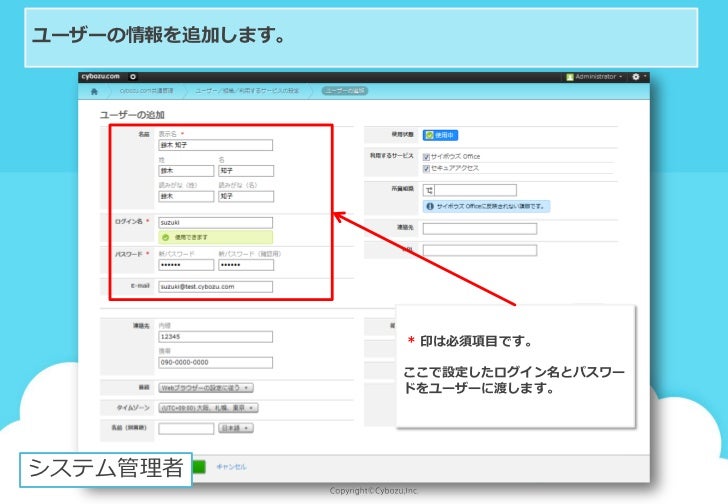Viewport: 728px width, 504px height.
Task: Click the round icon beside cybozu.com logo
Action: point(133,77)
